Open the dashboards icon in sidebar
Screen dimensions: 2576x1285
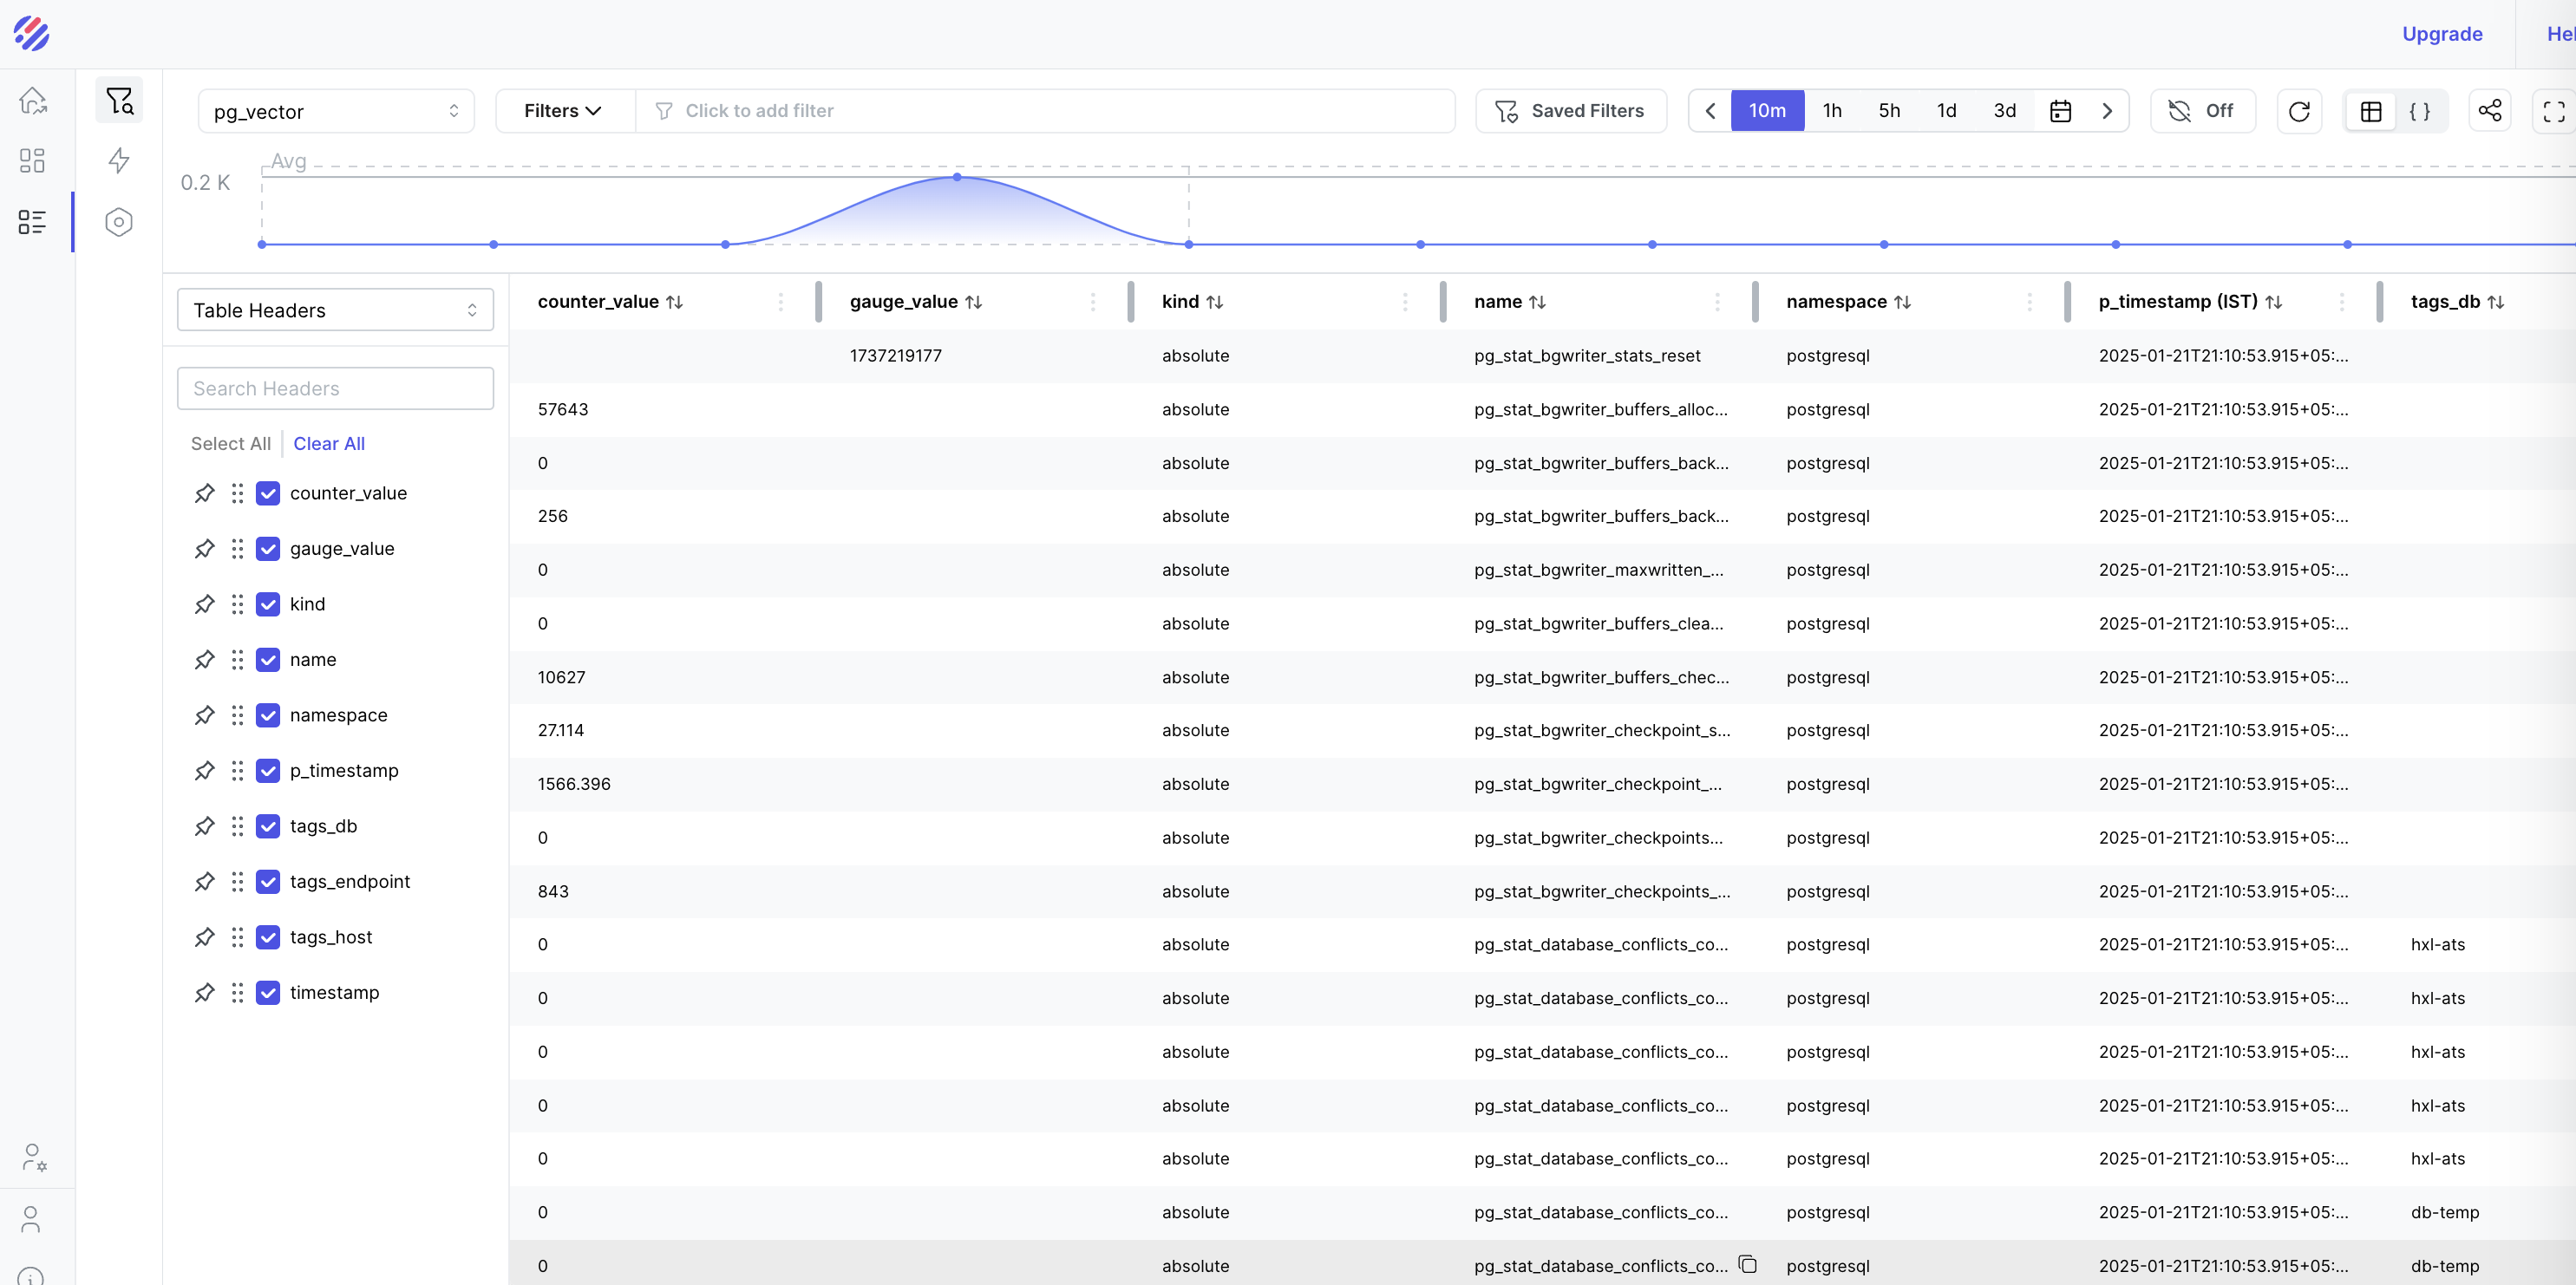(x=32, y=161)
